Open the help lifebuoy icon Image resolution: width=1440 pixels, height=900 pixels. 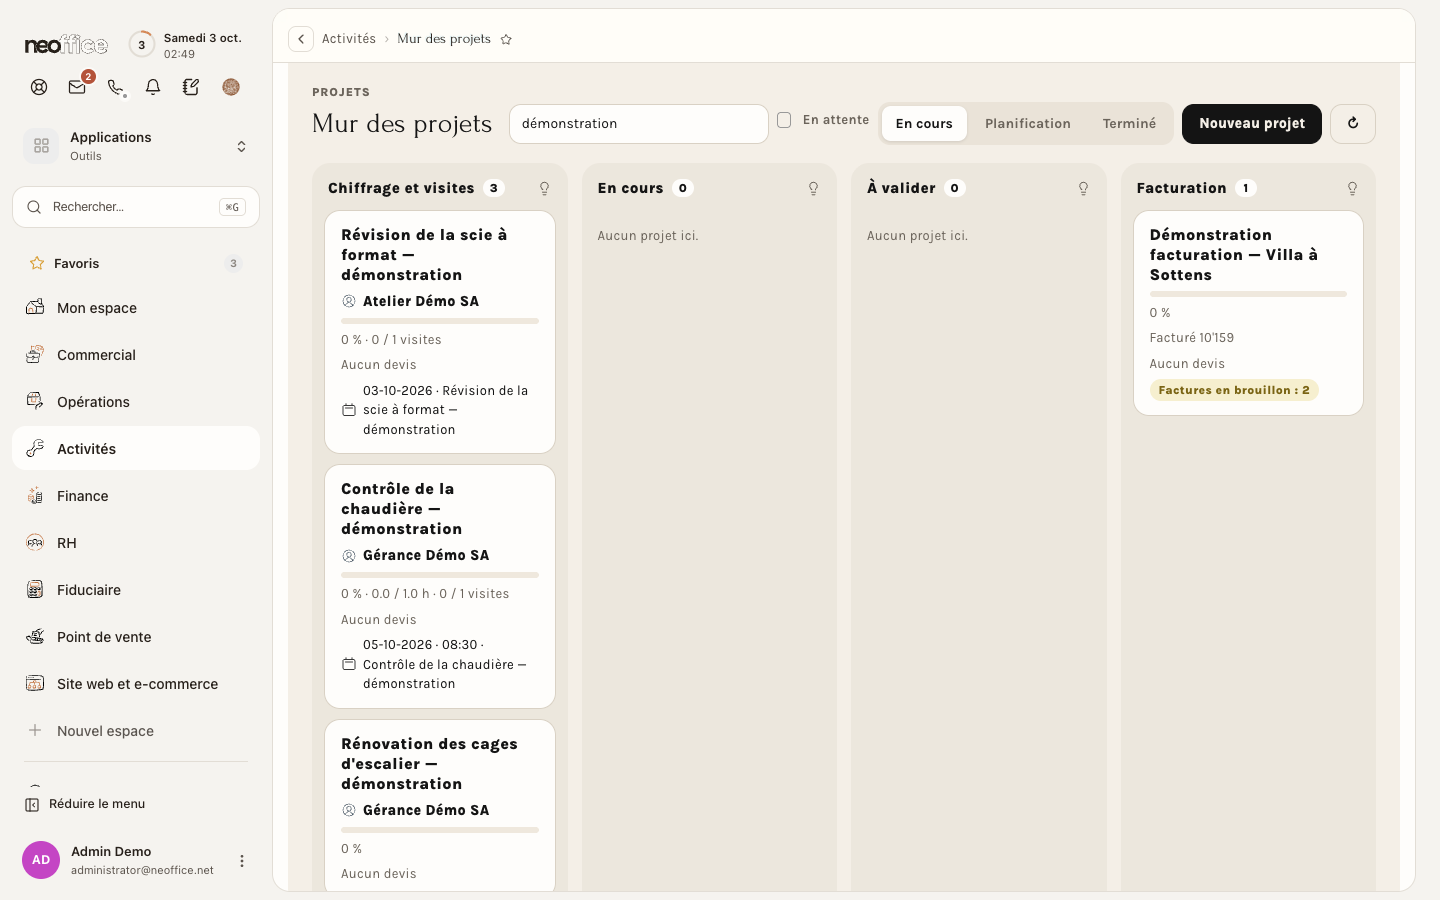39,87
